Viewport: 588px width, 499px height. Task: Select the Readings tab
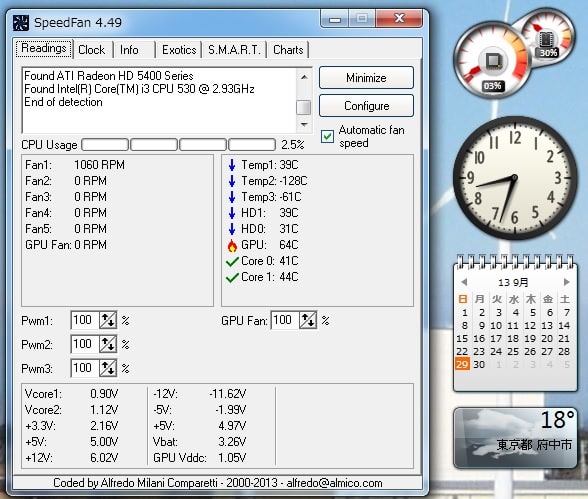click(x=44, y=48)
